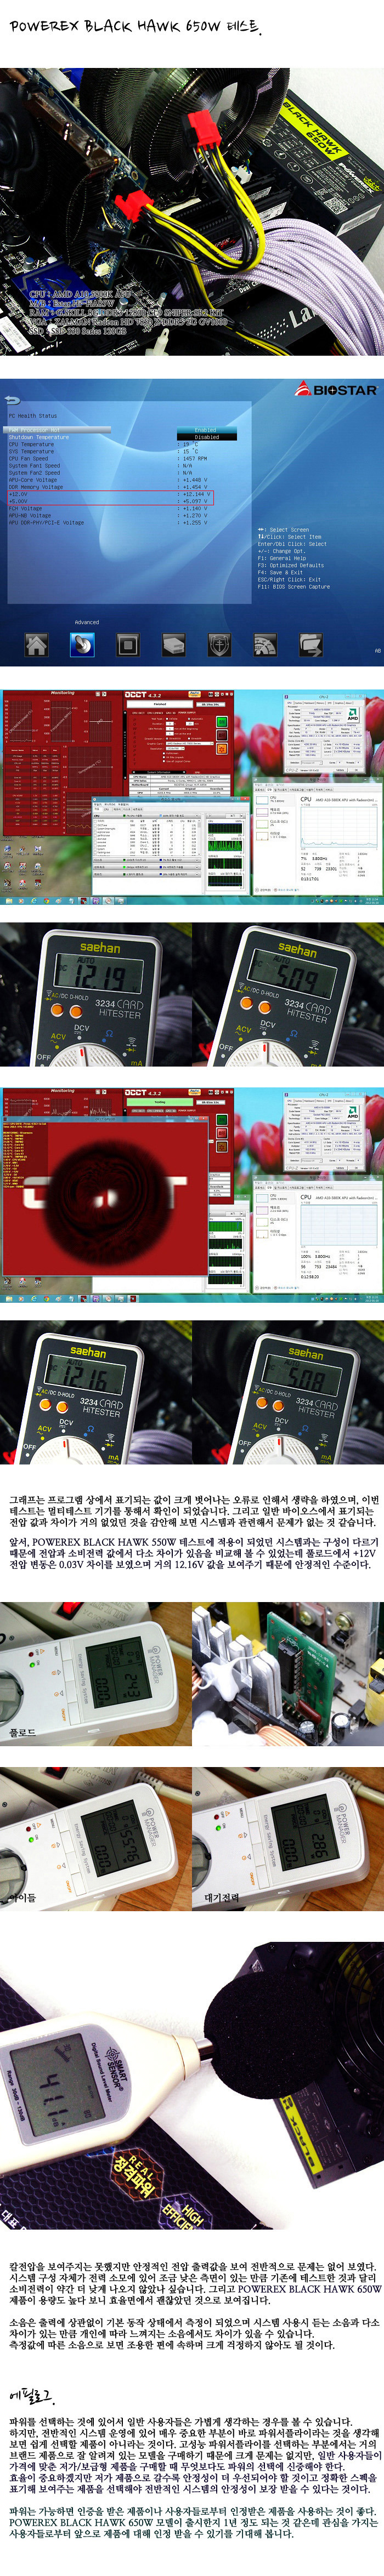384x2576 pixels.
Task: Open the multimeter photo showing 12.16
Action: tap(96, 1392)
